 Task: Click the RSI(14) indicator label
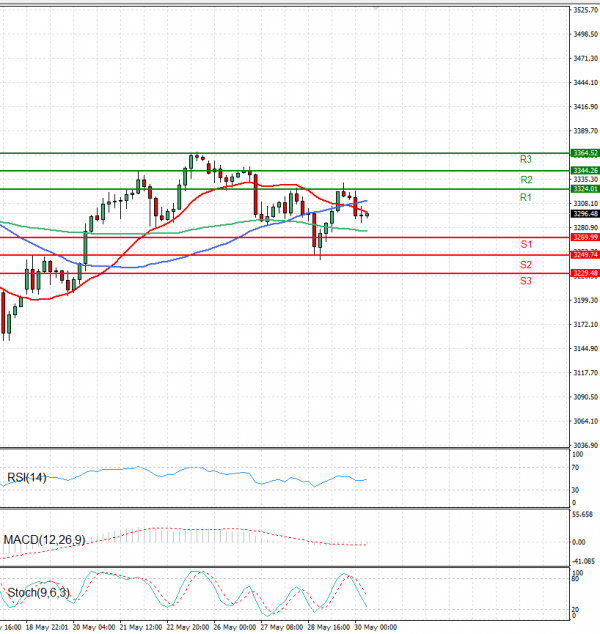(x=25, y=477)
